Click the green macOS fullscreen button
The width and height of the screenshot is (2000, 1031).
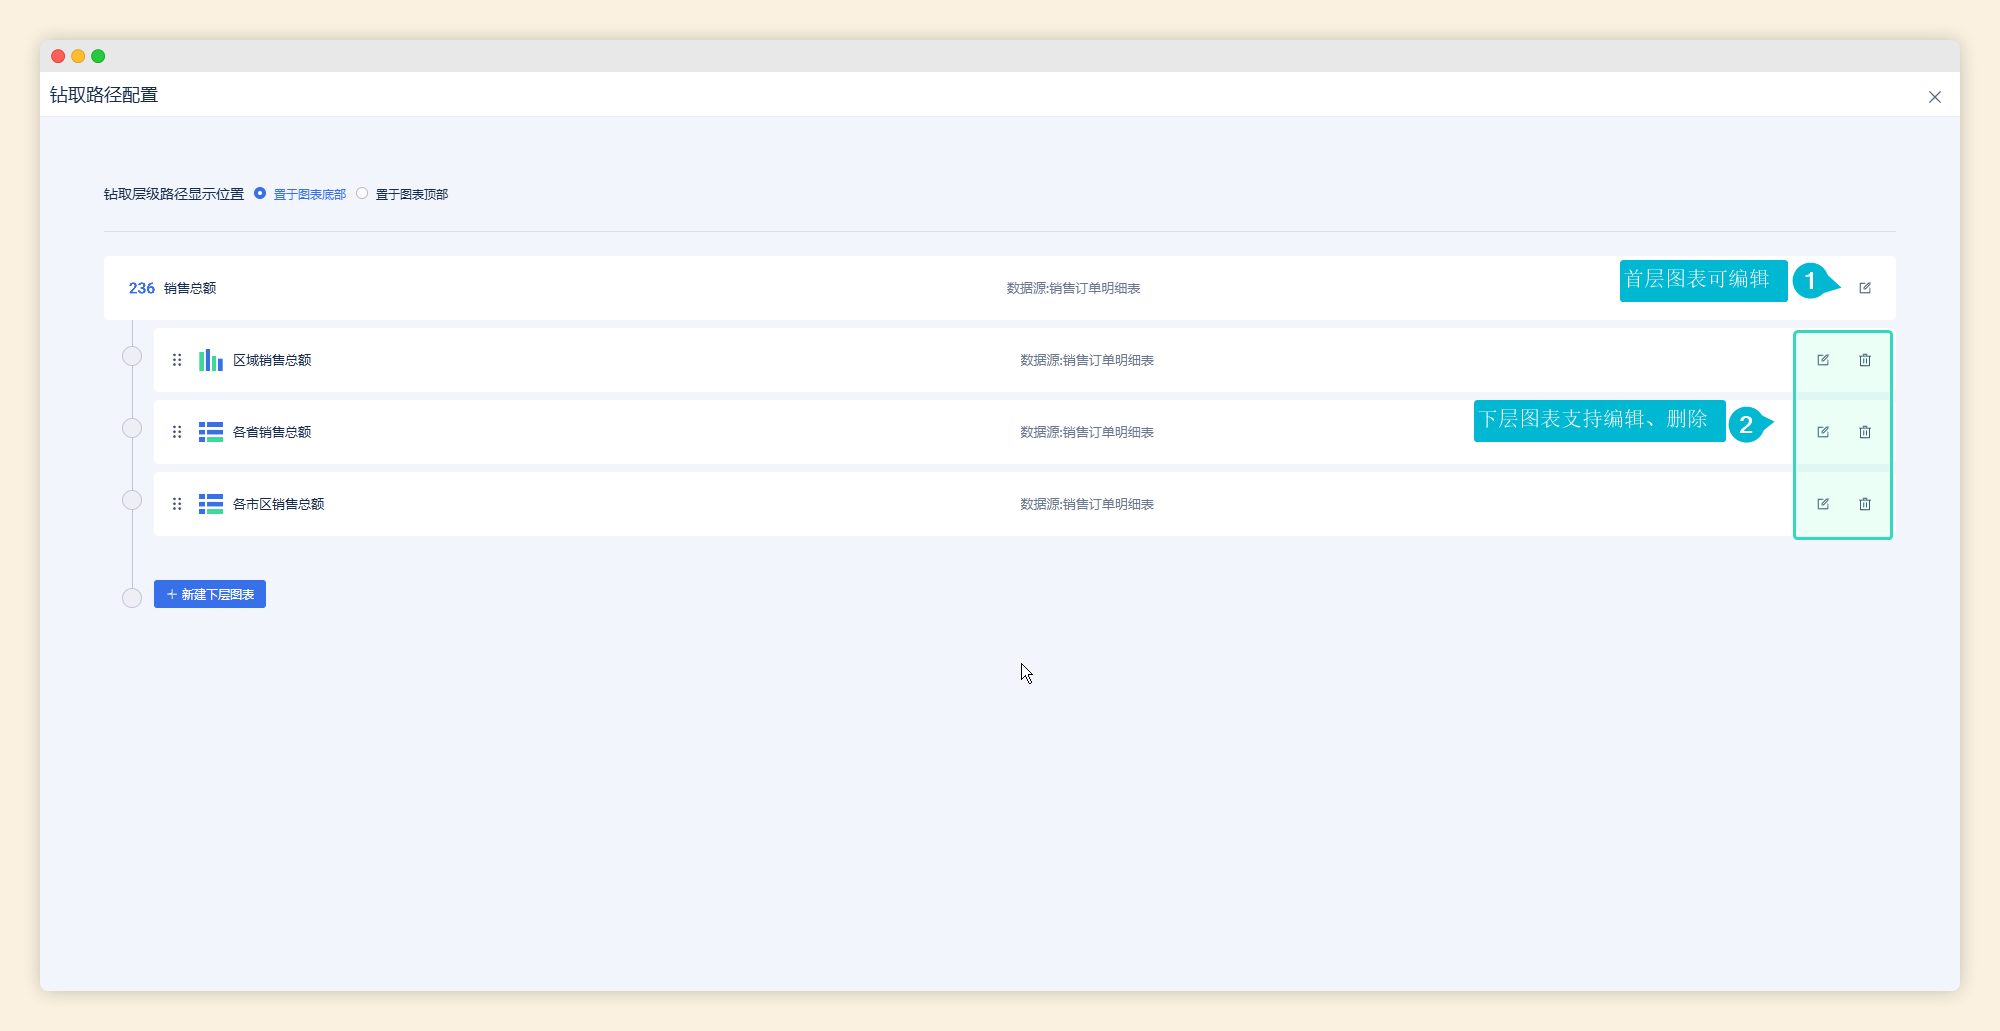pyautogui.click(x=98, y=56)
